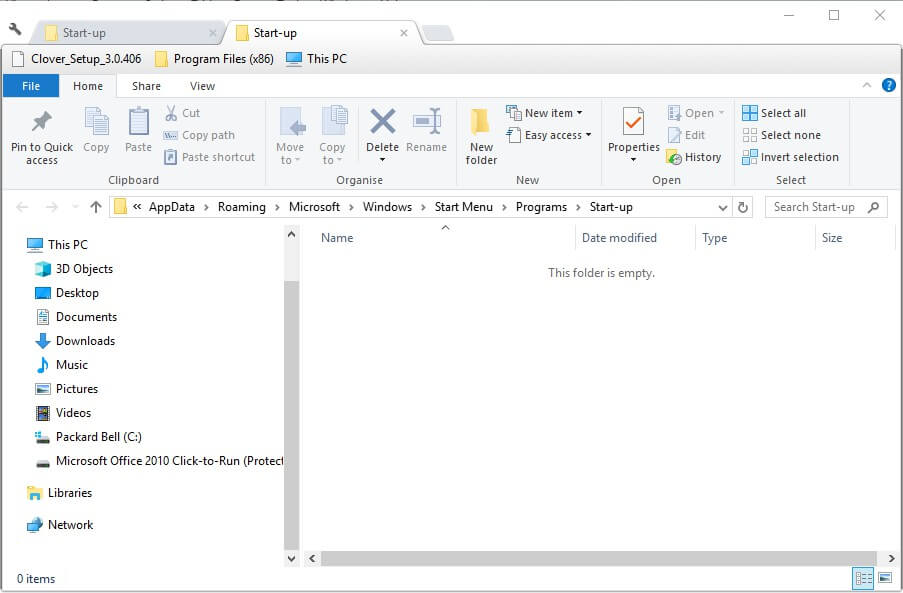
Task: Switch to Large icons view in status bar
Action: pos(885,579)
